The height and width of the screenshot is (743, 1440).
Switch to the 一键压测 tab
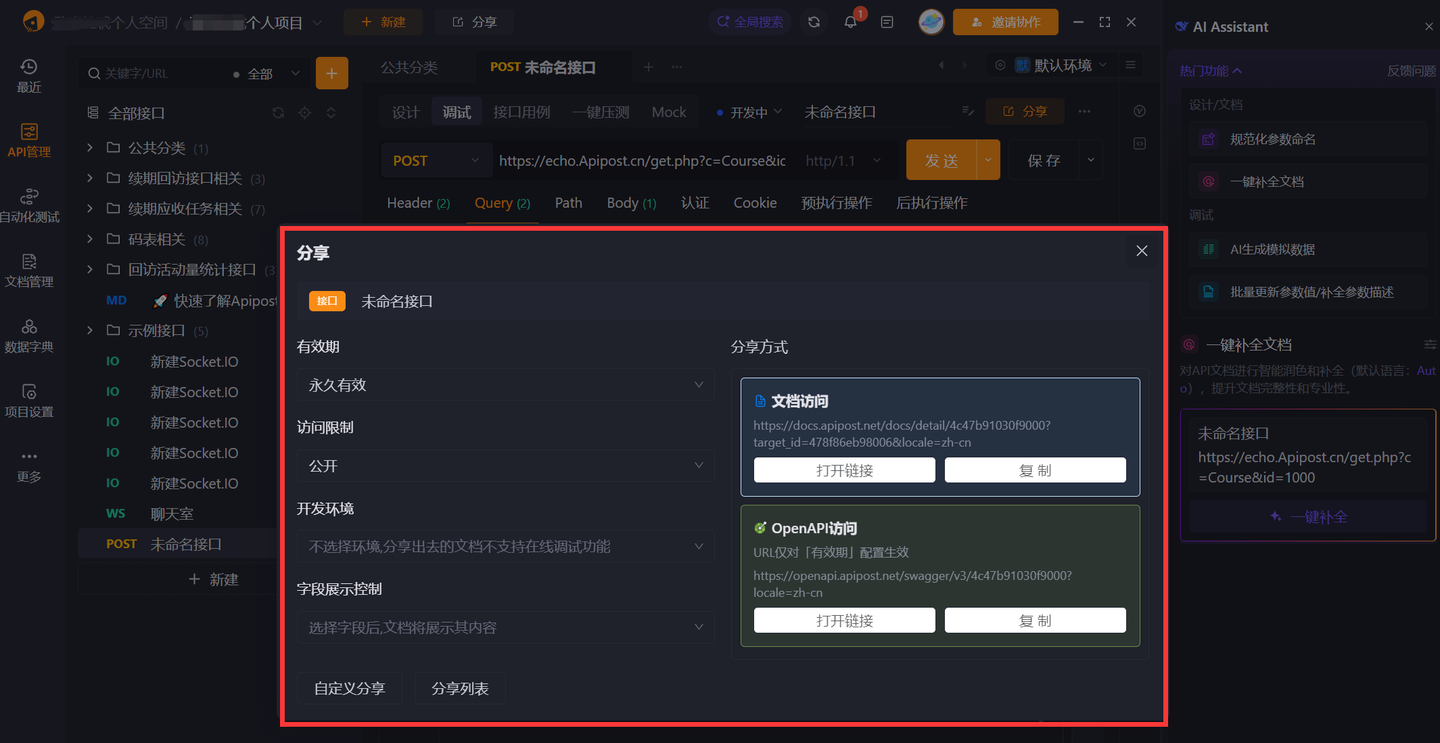click(600, 112)
